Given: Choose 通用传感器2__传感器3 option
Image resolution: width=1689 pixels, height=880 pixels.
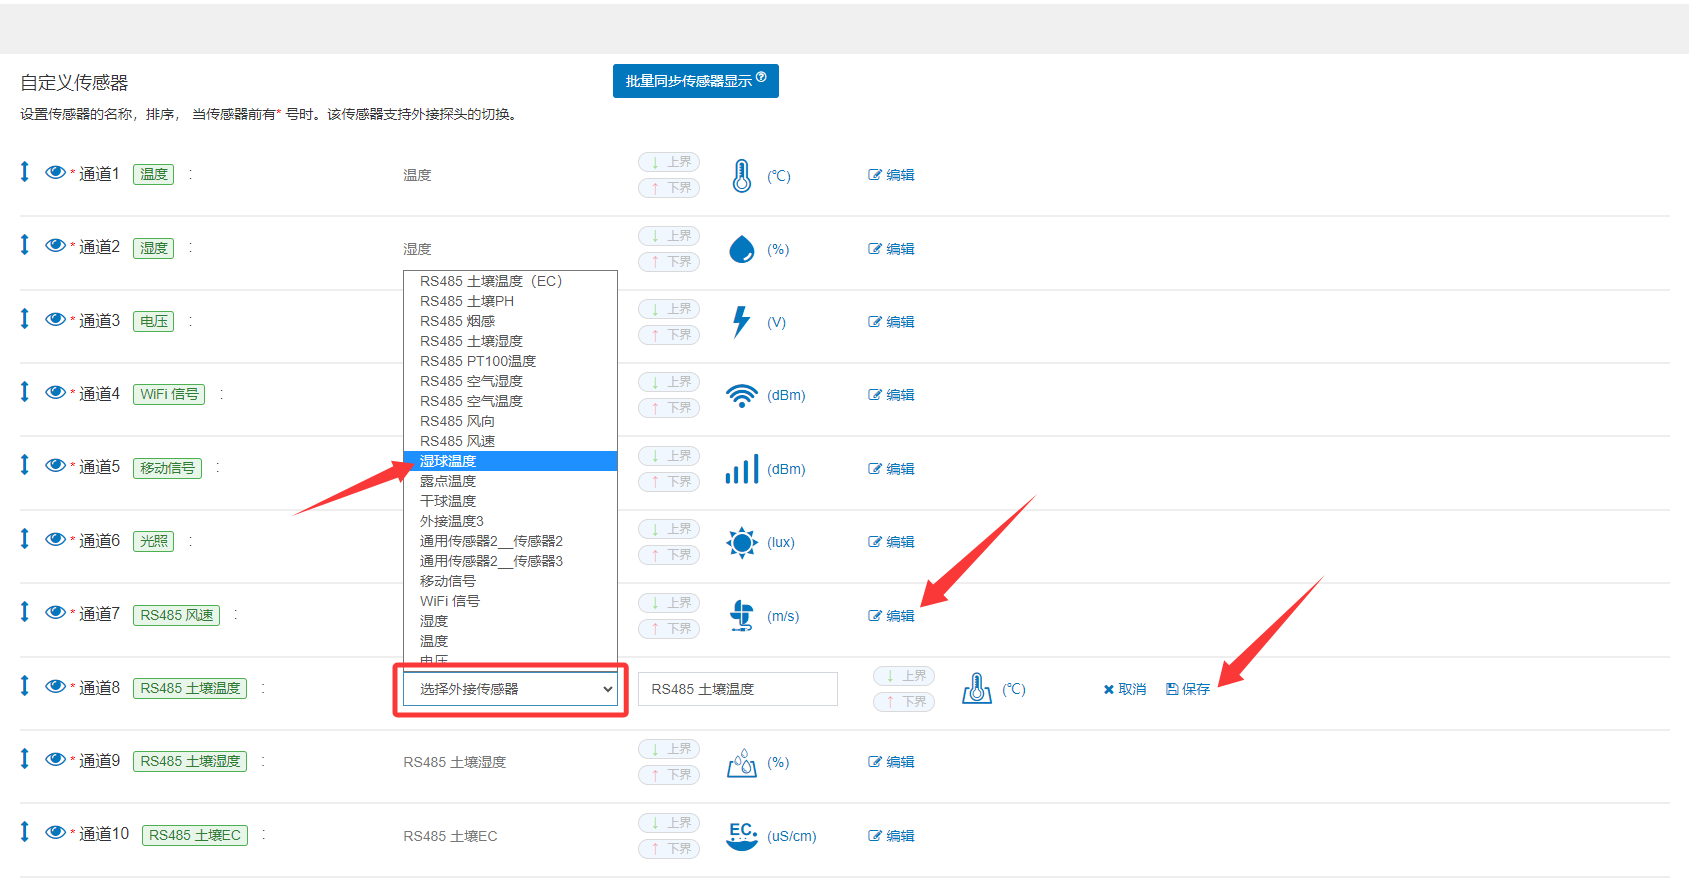Looking at the screenshot, I should (510, 561).
